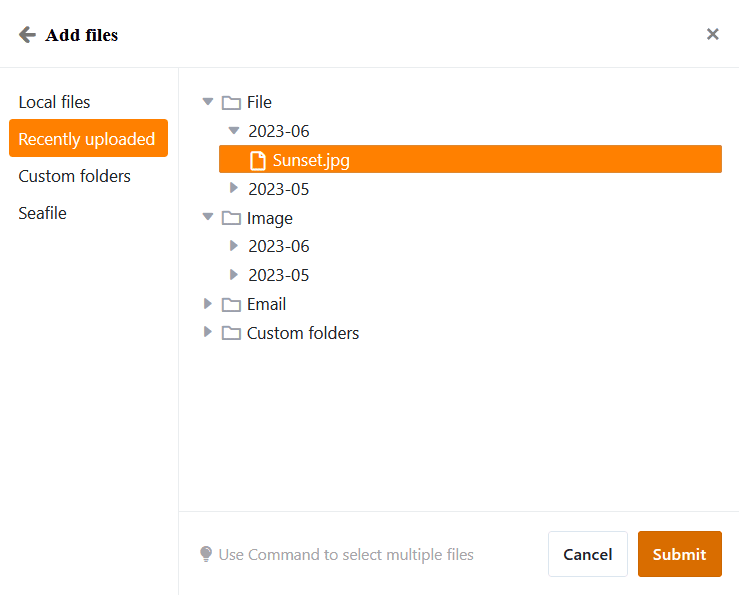
Task: Click the Image folder icon
Action: point(231,218)
